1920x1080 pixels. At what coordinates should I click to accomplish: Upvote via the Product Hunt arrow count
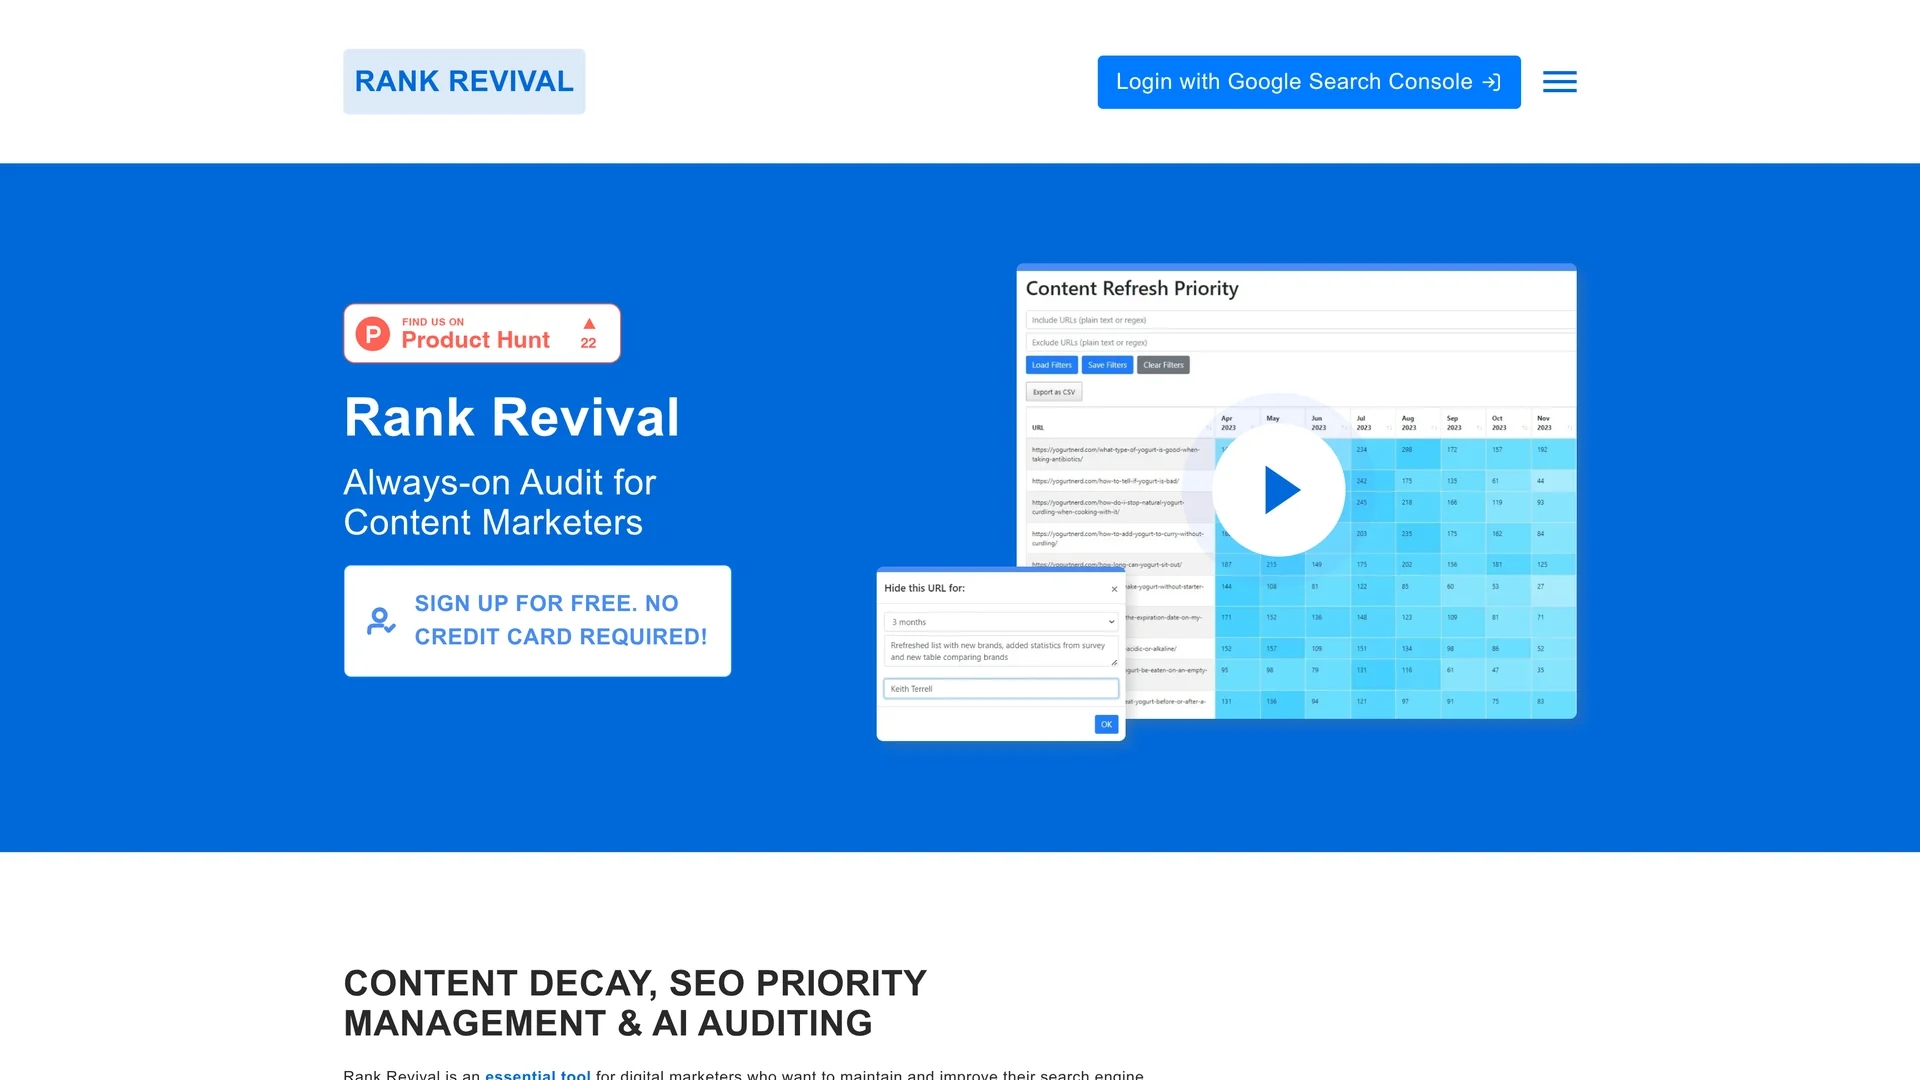click(589, 334)
